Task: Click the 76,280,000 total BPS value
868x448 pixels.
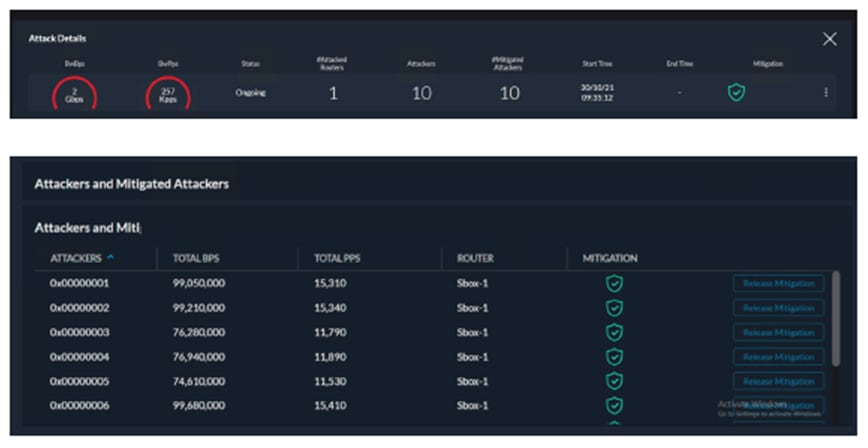Action: point(199,332)
